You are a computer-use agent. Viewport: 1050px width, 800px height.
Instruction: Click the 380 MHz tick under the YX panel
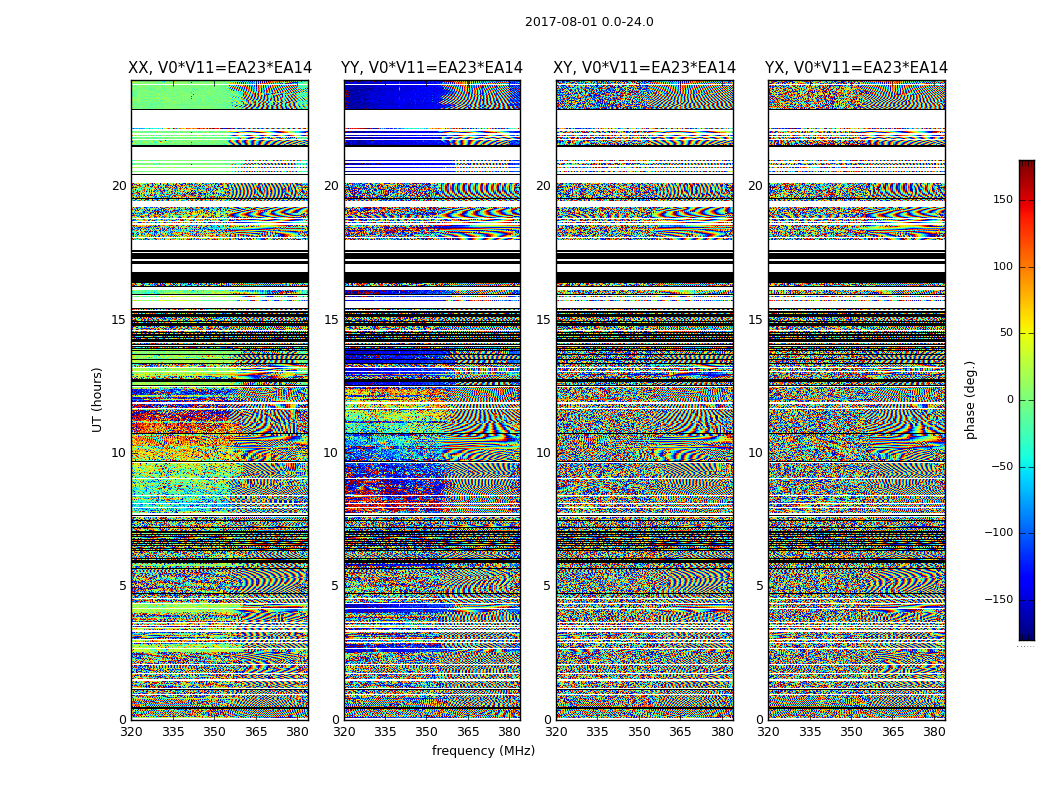[933, 732]
